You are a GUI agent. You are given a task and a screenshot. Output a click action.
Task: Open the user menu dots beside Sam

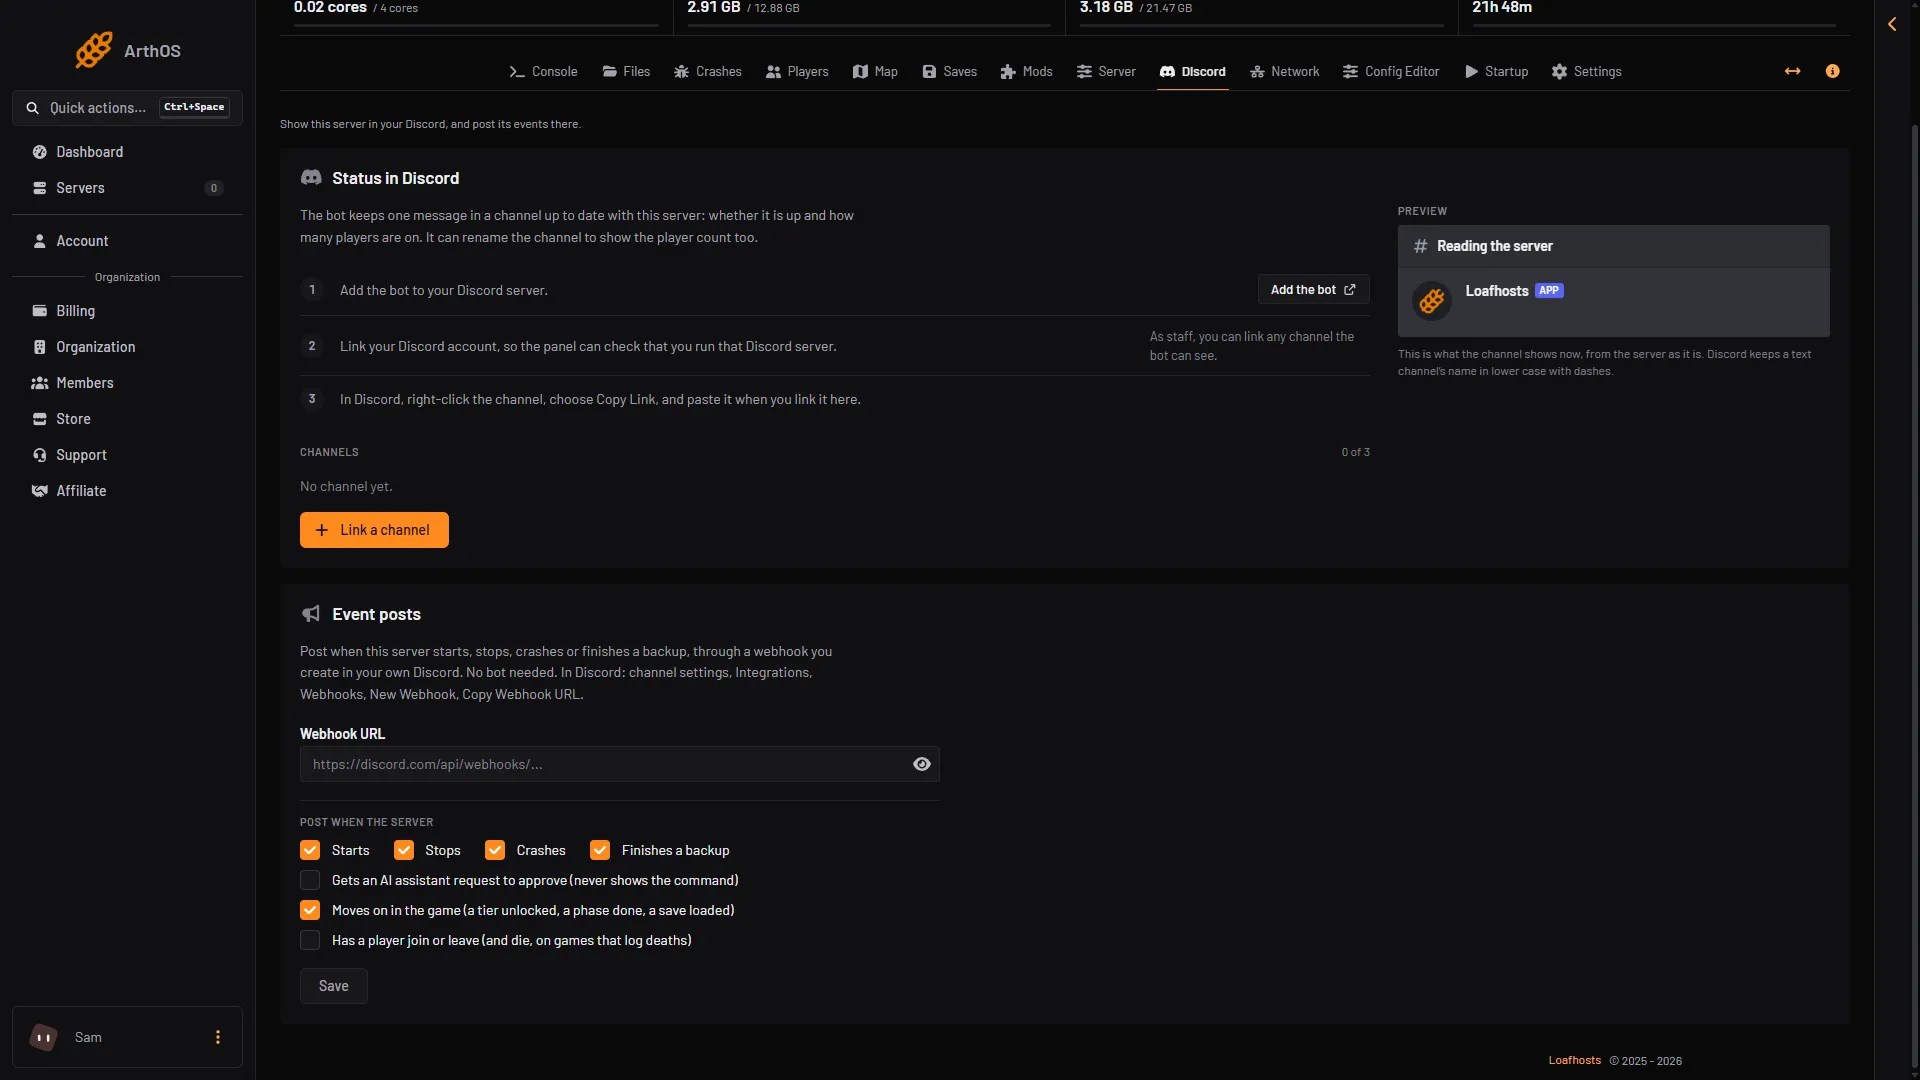218,1037
